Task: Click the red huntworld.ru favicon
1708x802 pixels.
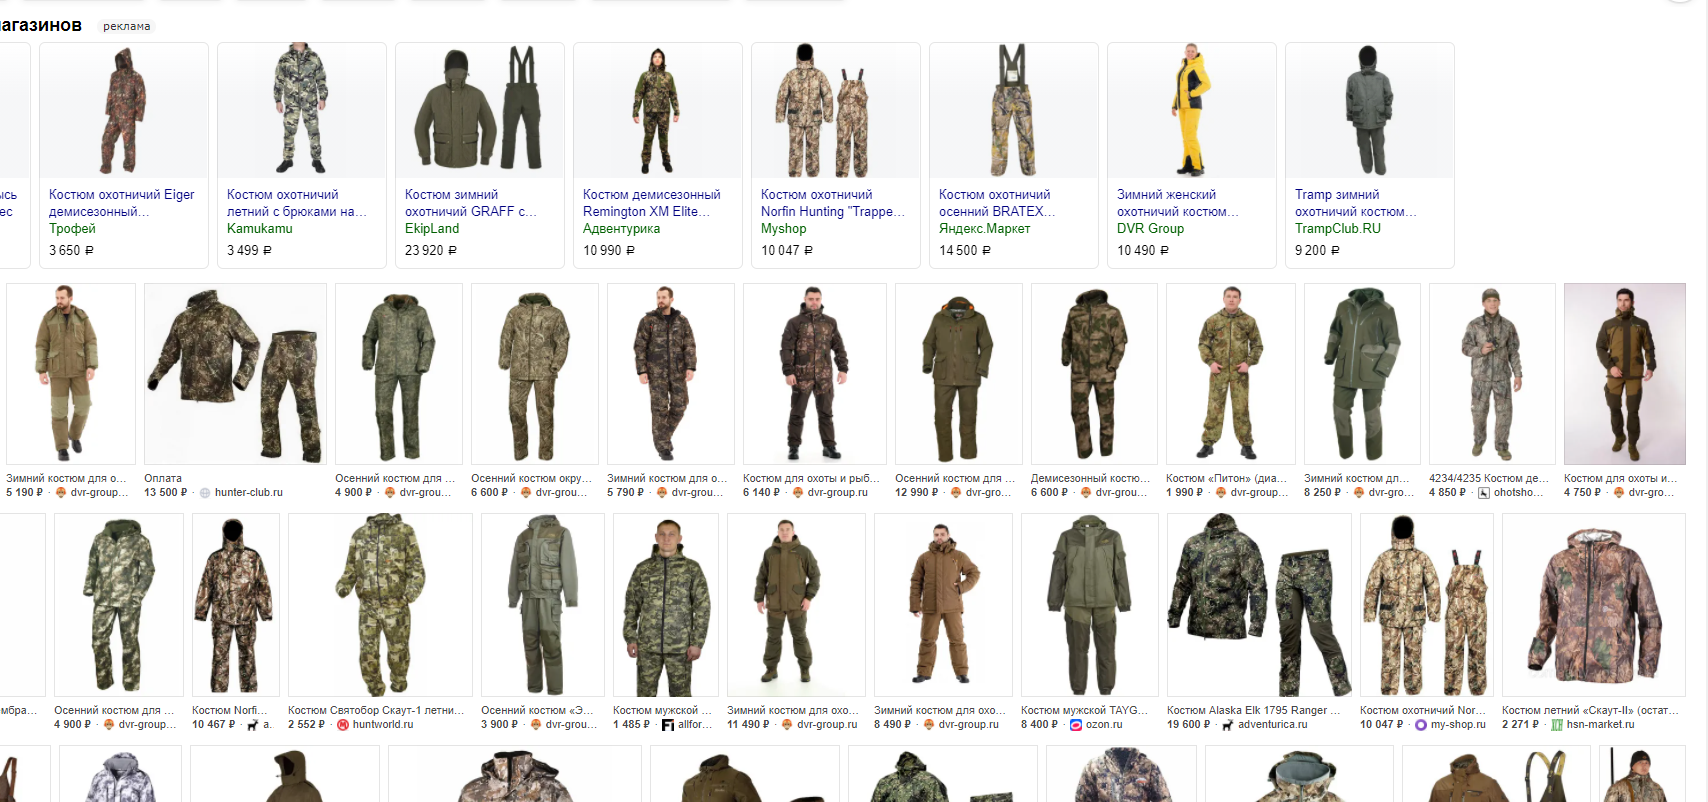Action: pyautogui.click(x=343, y=725)
